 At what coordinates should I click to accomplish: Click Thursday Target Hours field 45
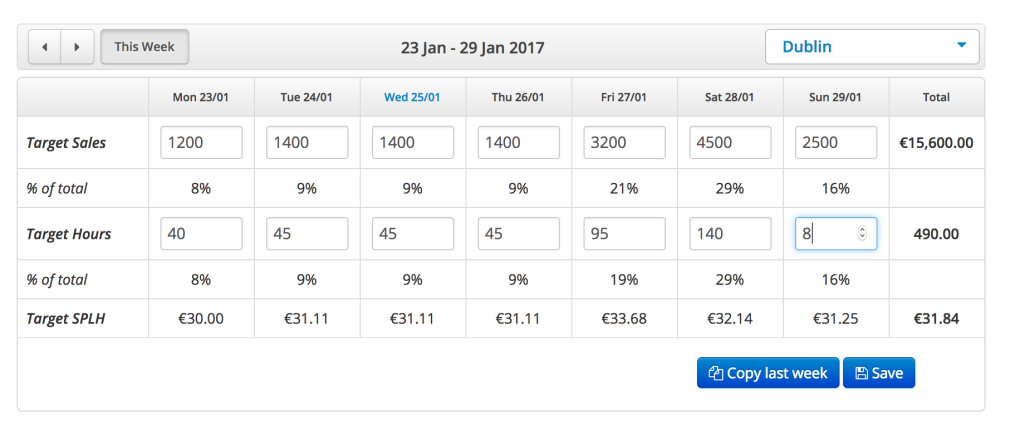point(519,233)
